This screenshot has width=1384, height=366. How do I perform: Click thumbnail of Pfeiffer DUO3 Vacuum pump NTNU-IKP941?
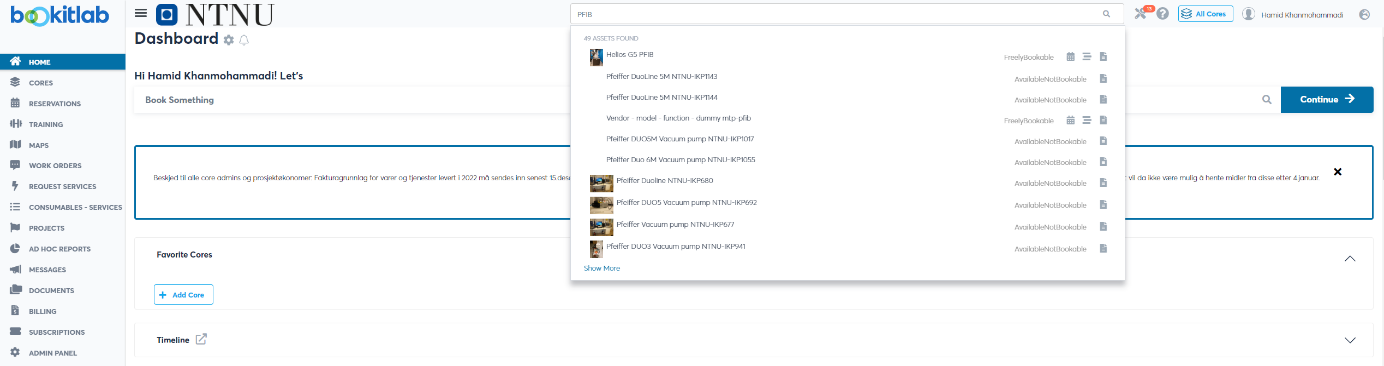[x=596, y=248]
